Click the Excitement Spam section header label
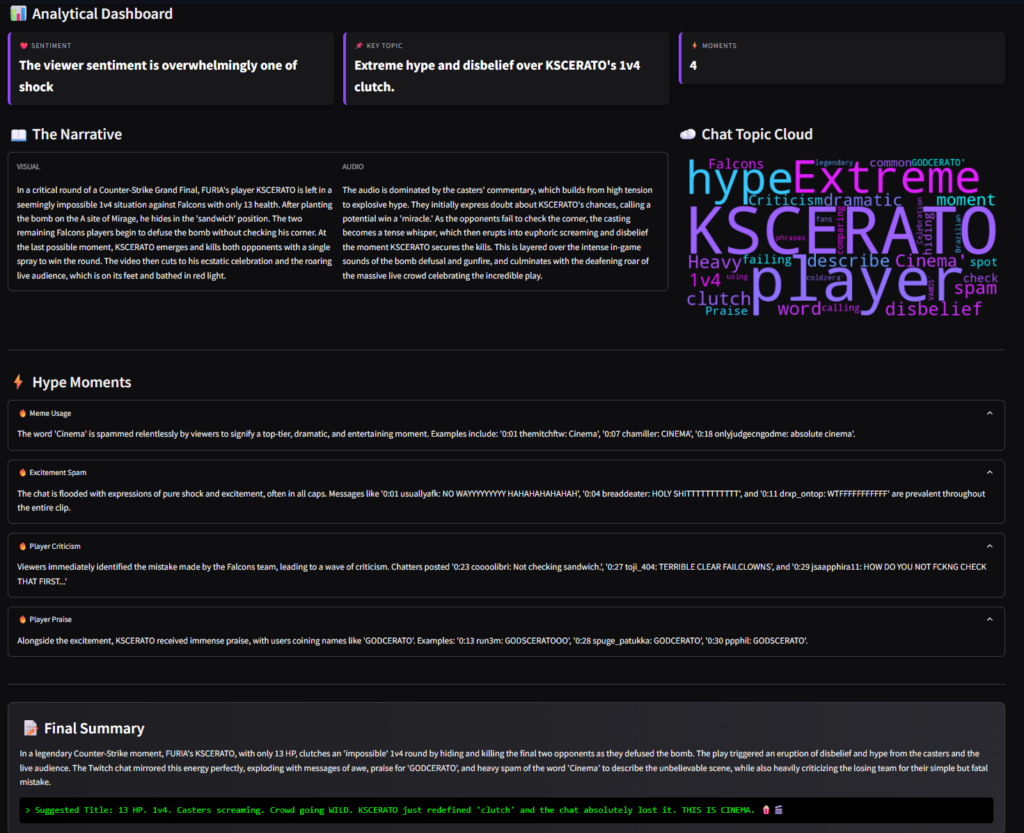Viewport: 1024px width, 833px height. click(58, 472)
